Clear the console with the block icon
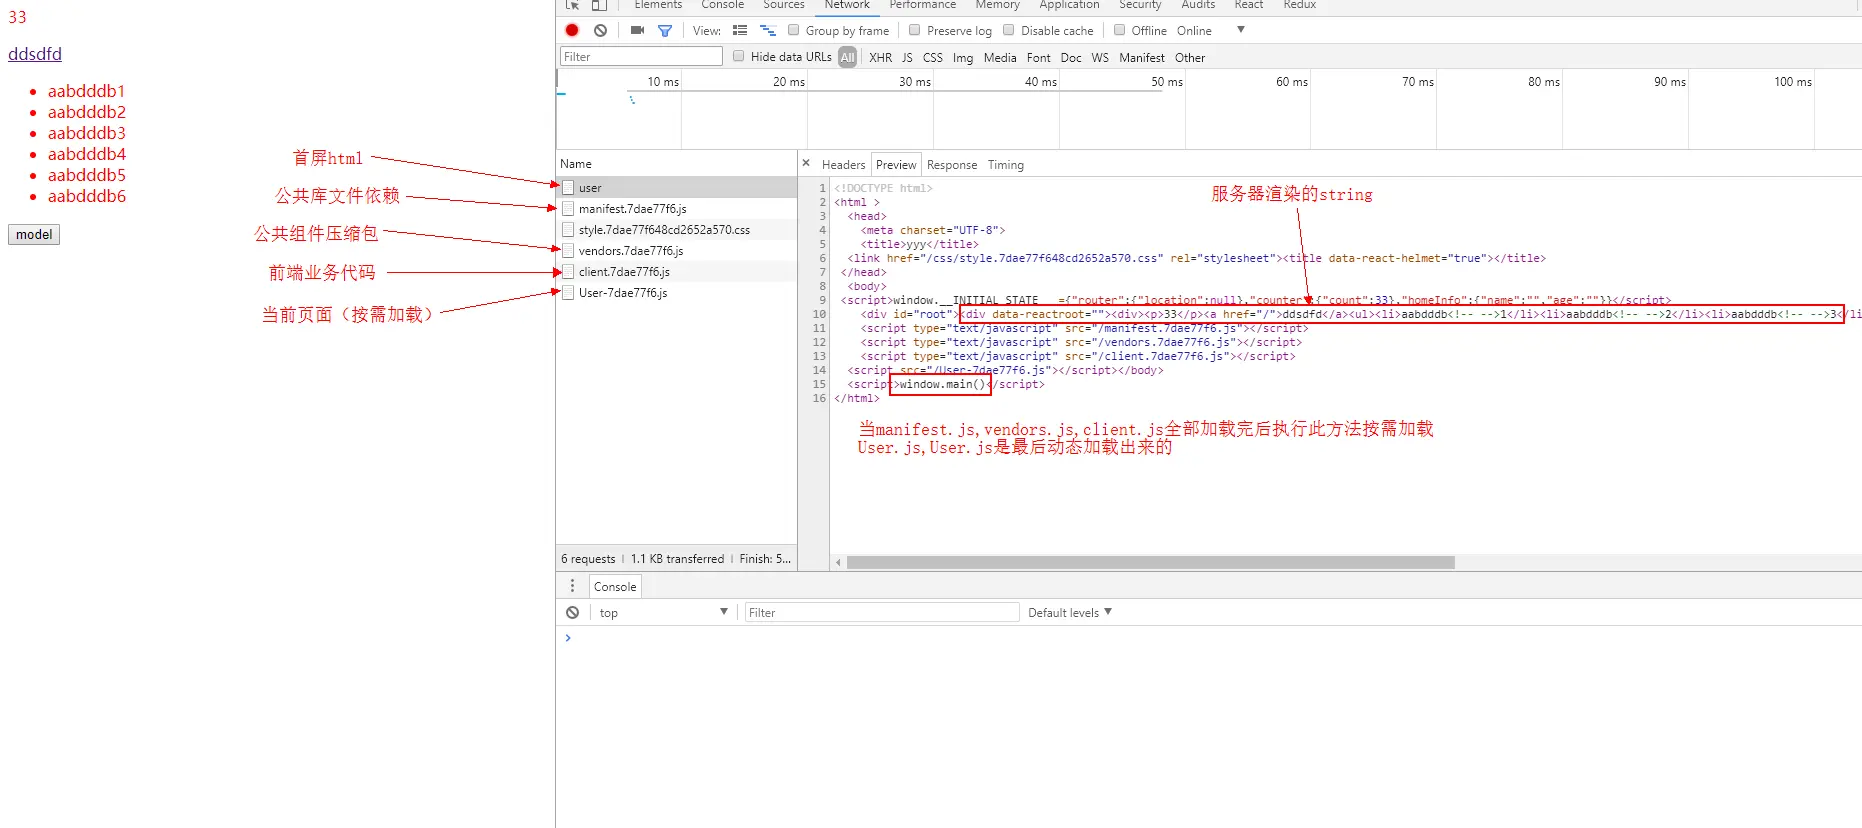 [x=572, y=612]
